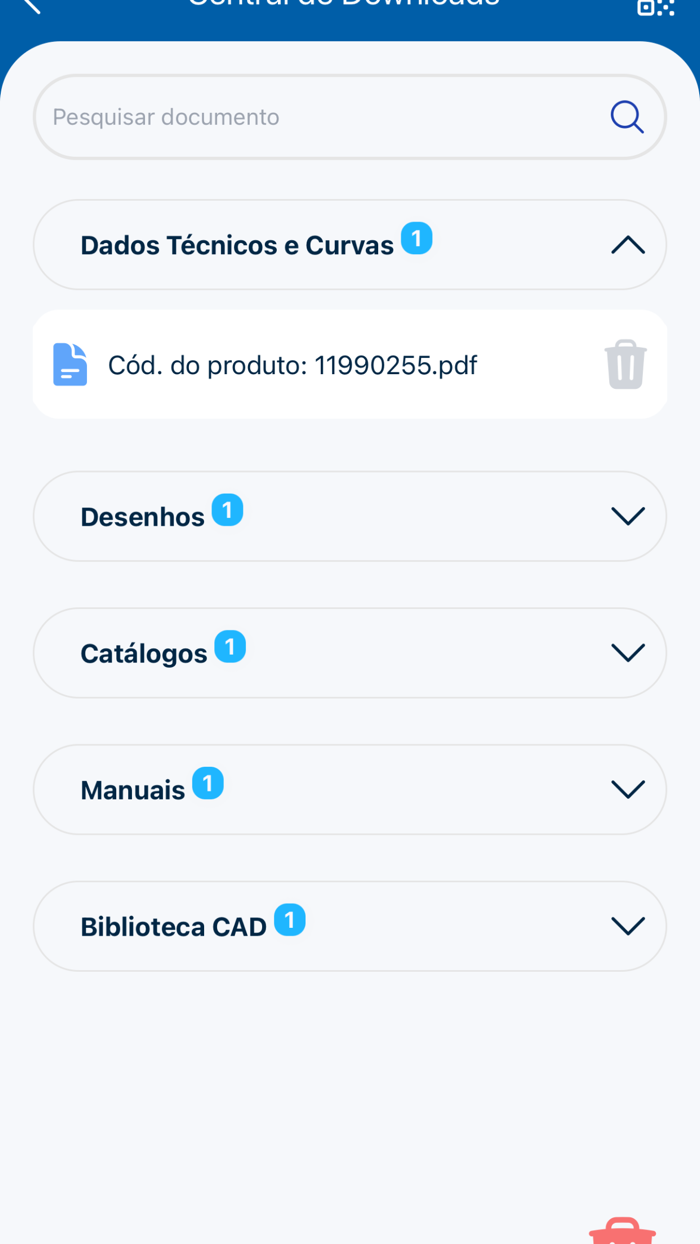Click the count badge next to Manuais
Image resolution: width=700 pixels, height=1244 pixels.
tap(208, 782)
